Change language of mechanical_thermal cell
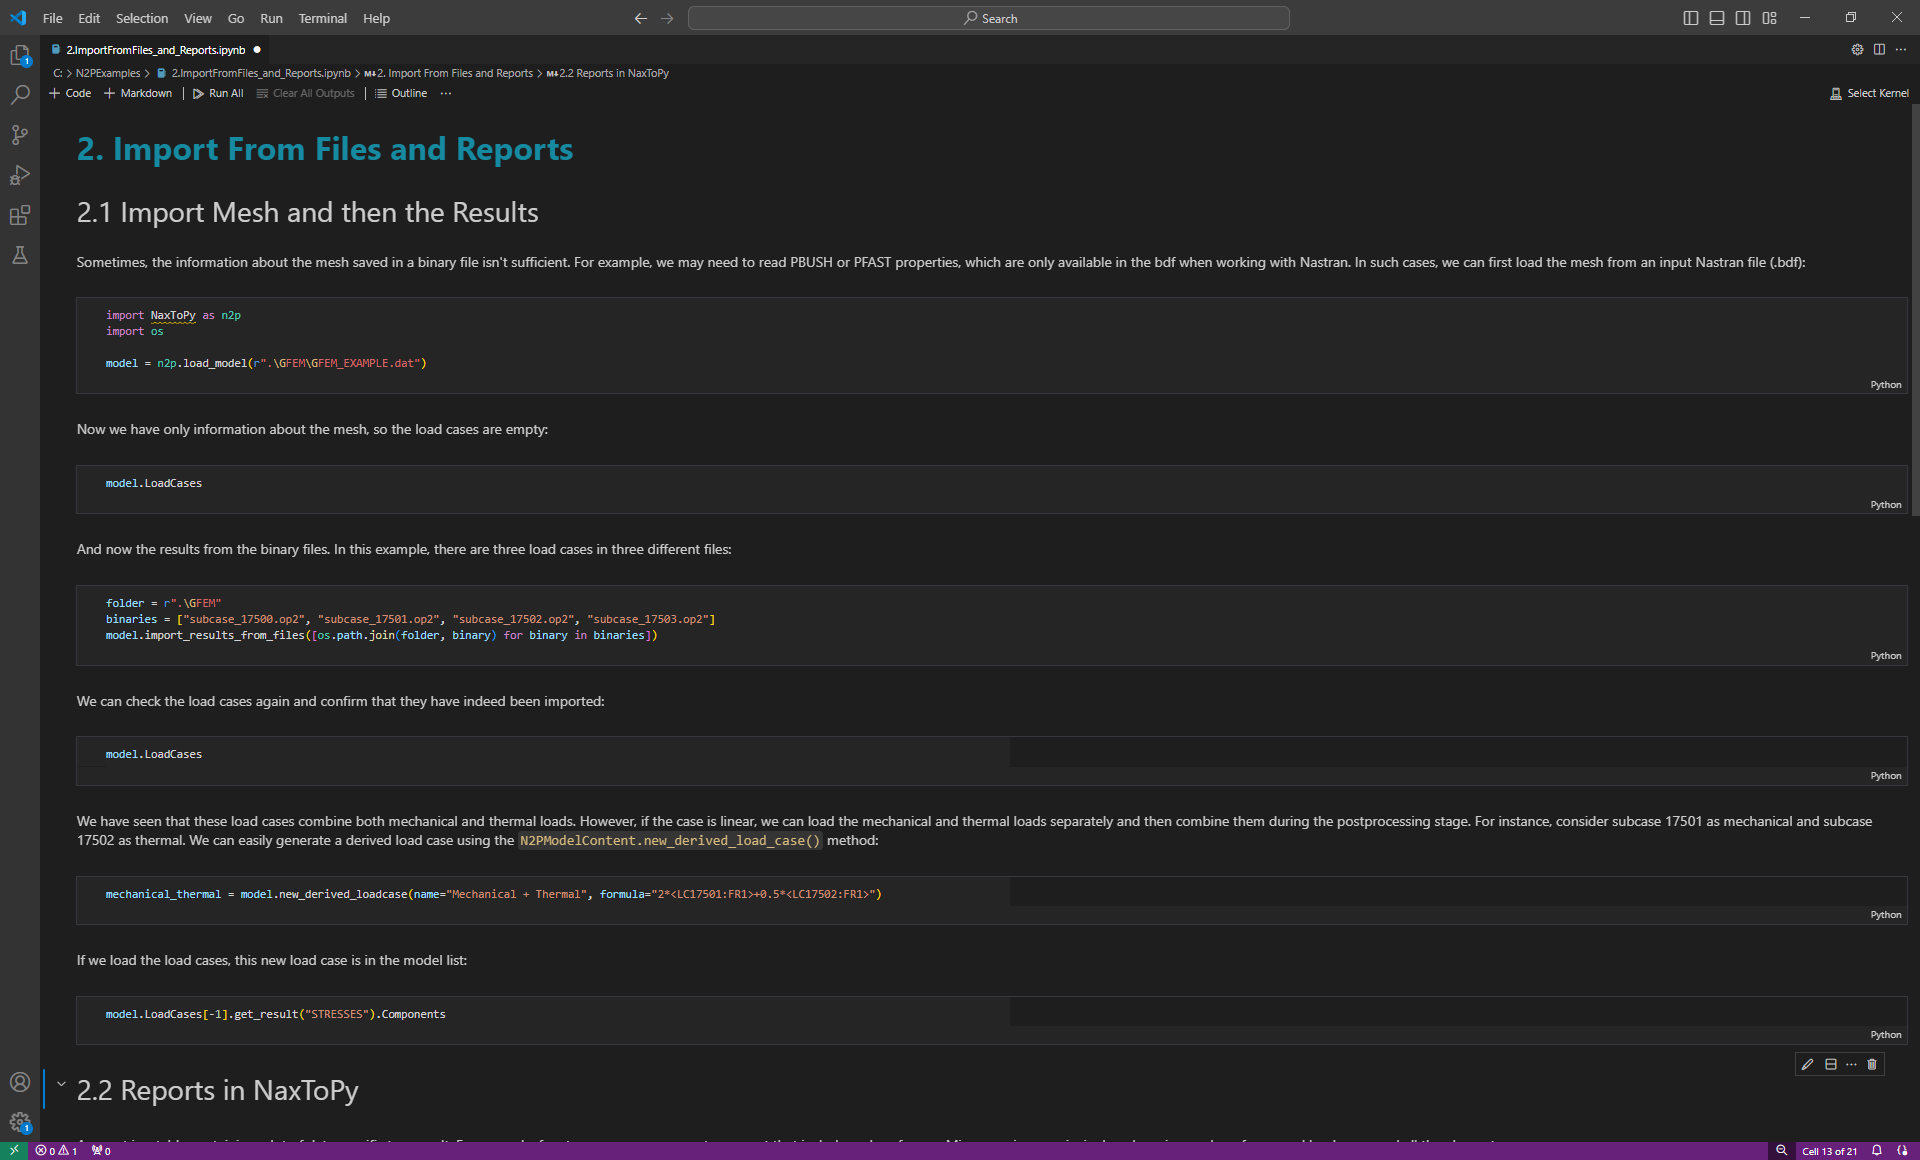The width and height of the screenshot is (1920, 1160). pos(1886,915)
